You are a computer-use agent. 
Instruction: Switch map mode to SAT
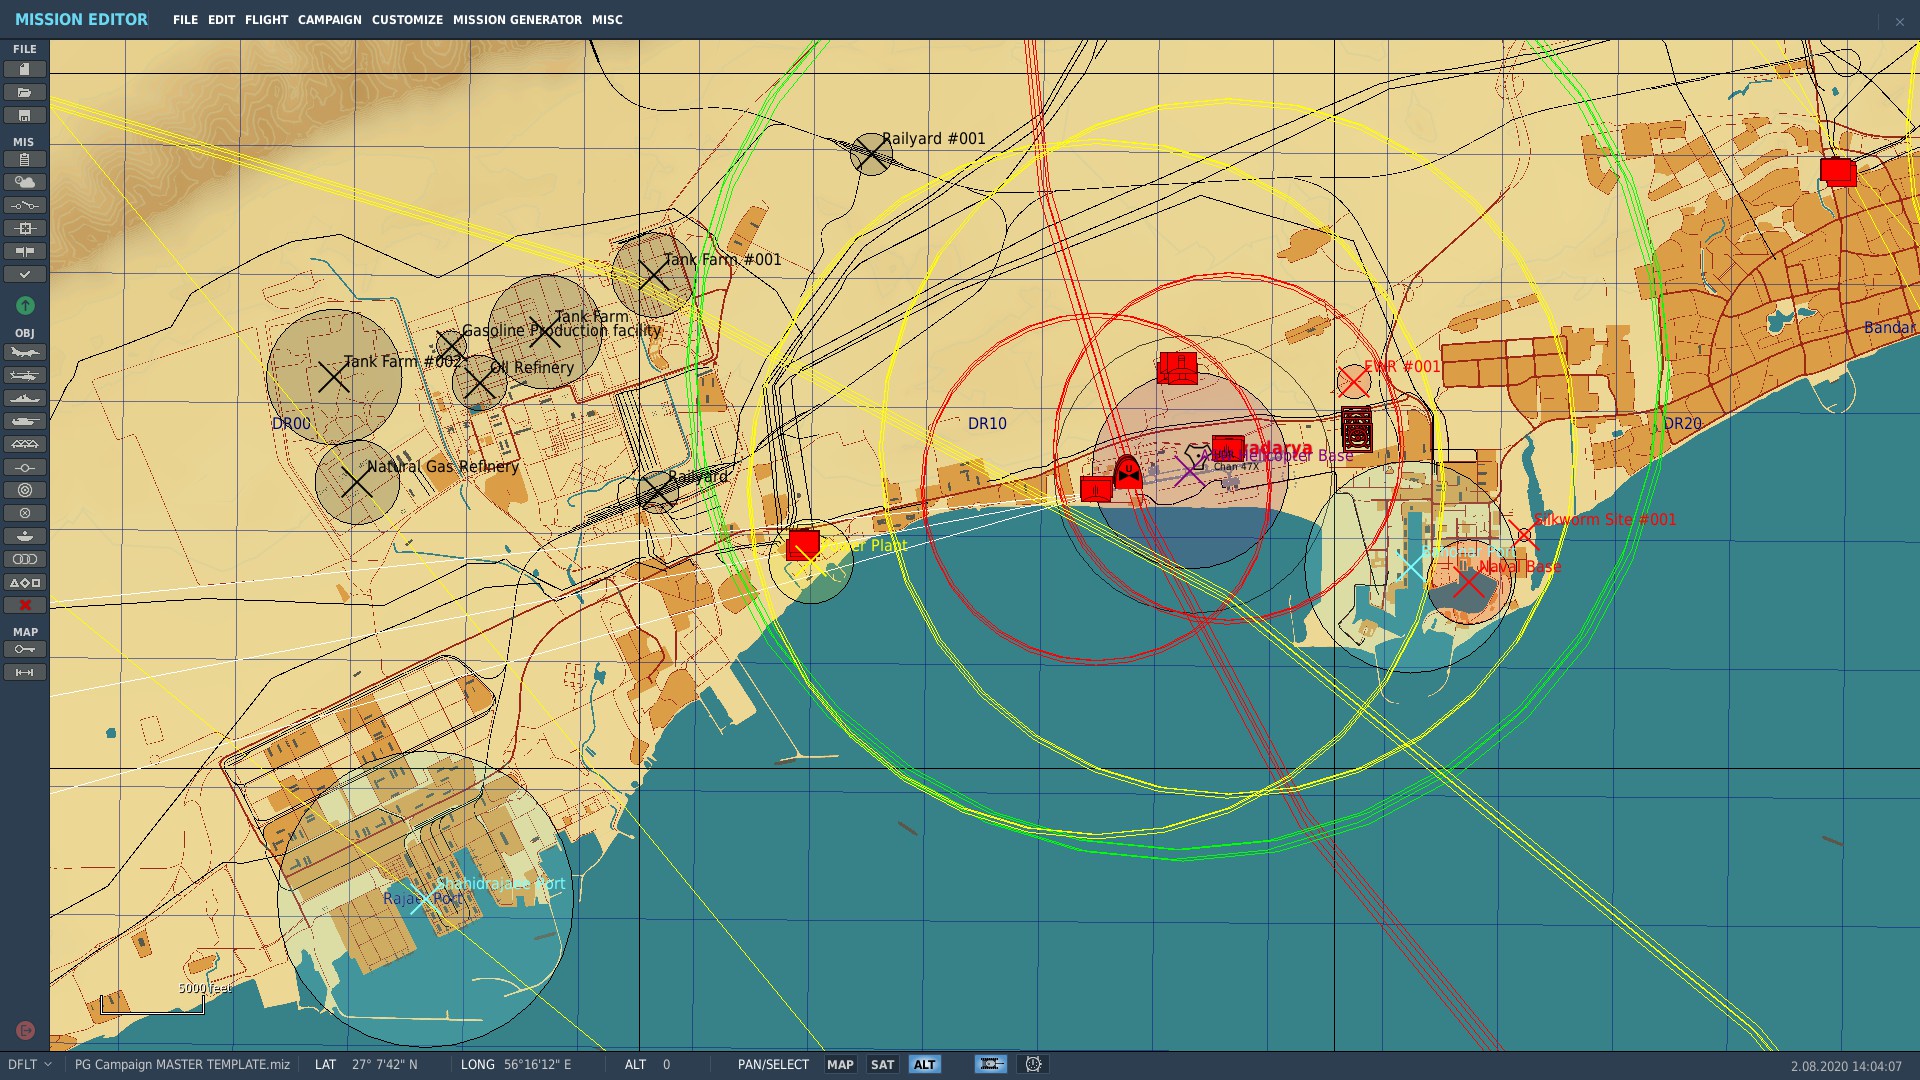882,1065
